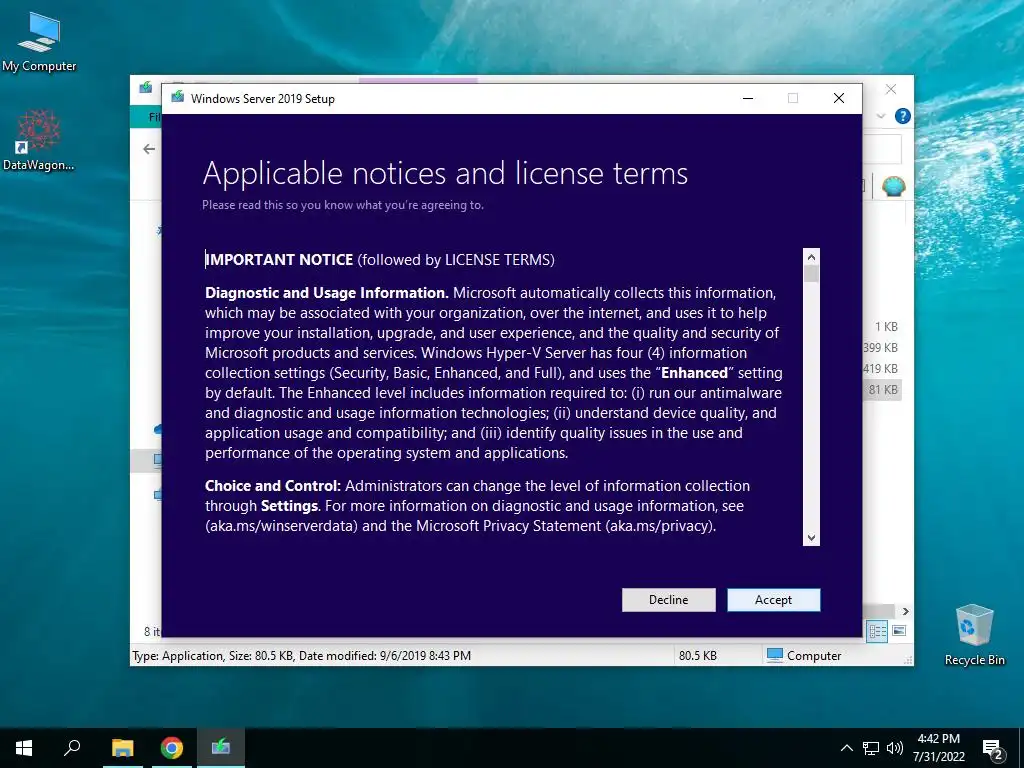Select the 81 KB file row
Screen dimensions: 1024x768
[x=883, y=390]
